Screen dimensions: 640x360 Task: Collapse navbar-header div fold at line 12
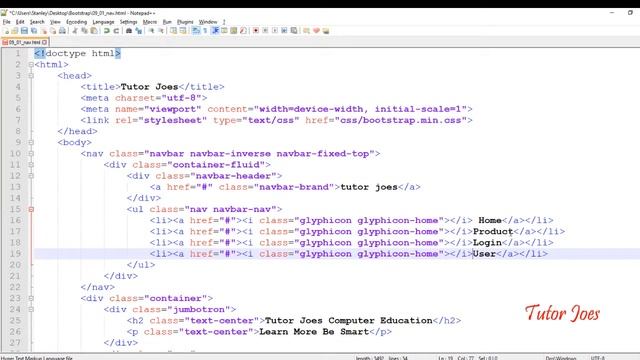point(31,176)
